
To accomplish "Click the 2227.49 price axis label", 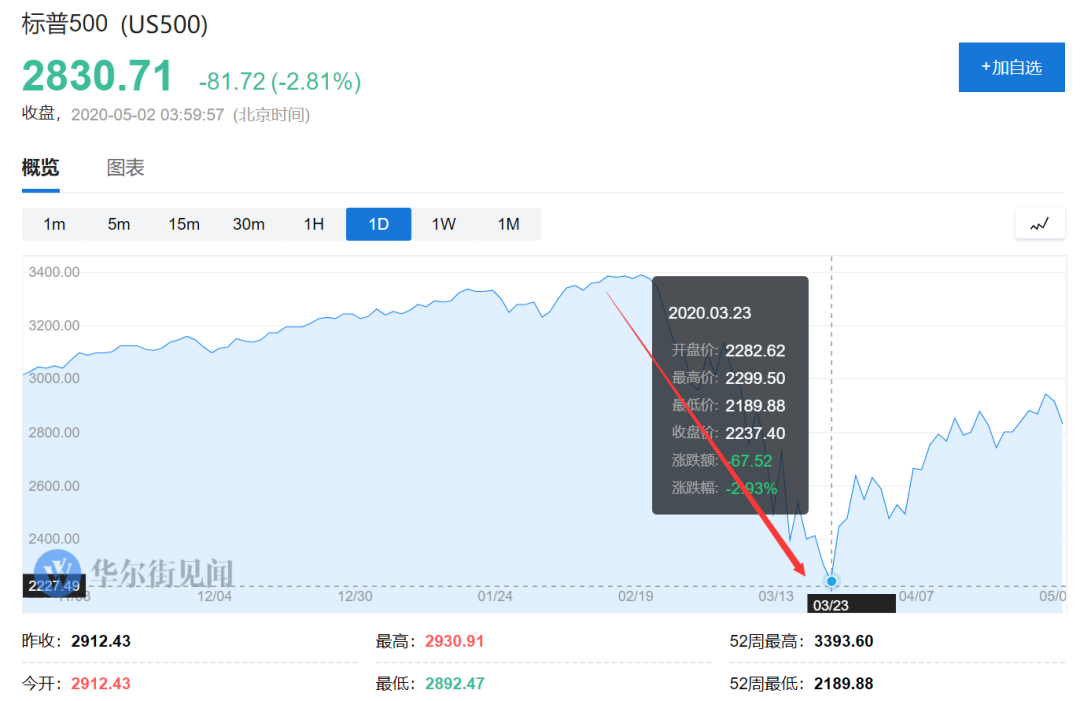I will (54, 586).
